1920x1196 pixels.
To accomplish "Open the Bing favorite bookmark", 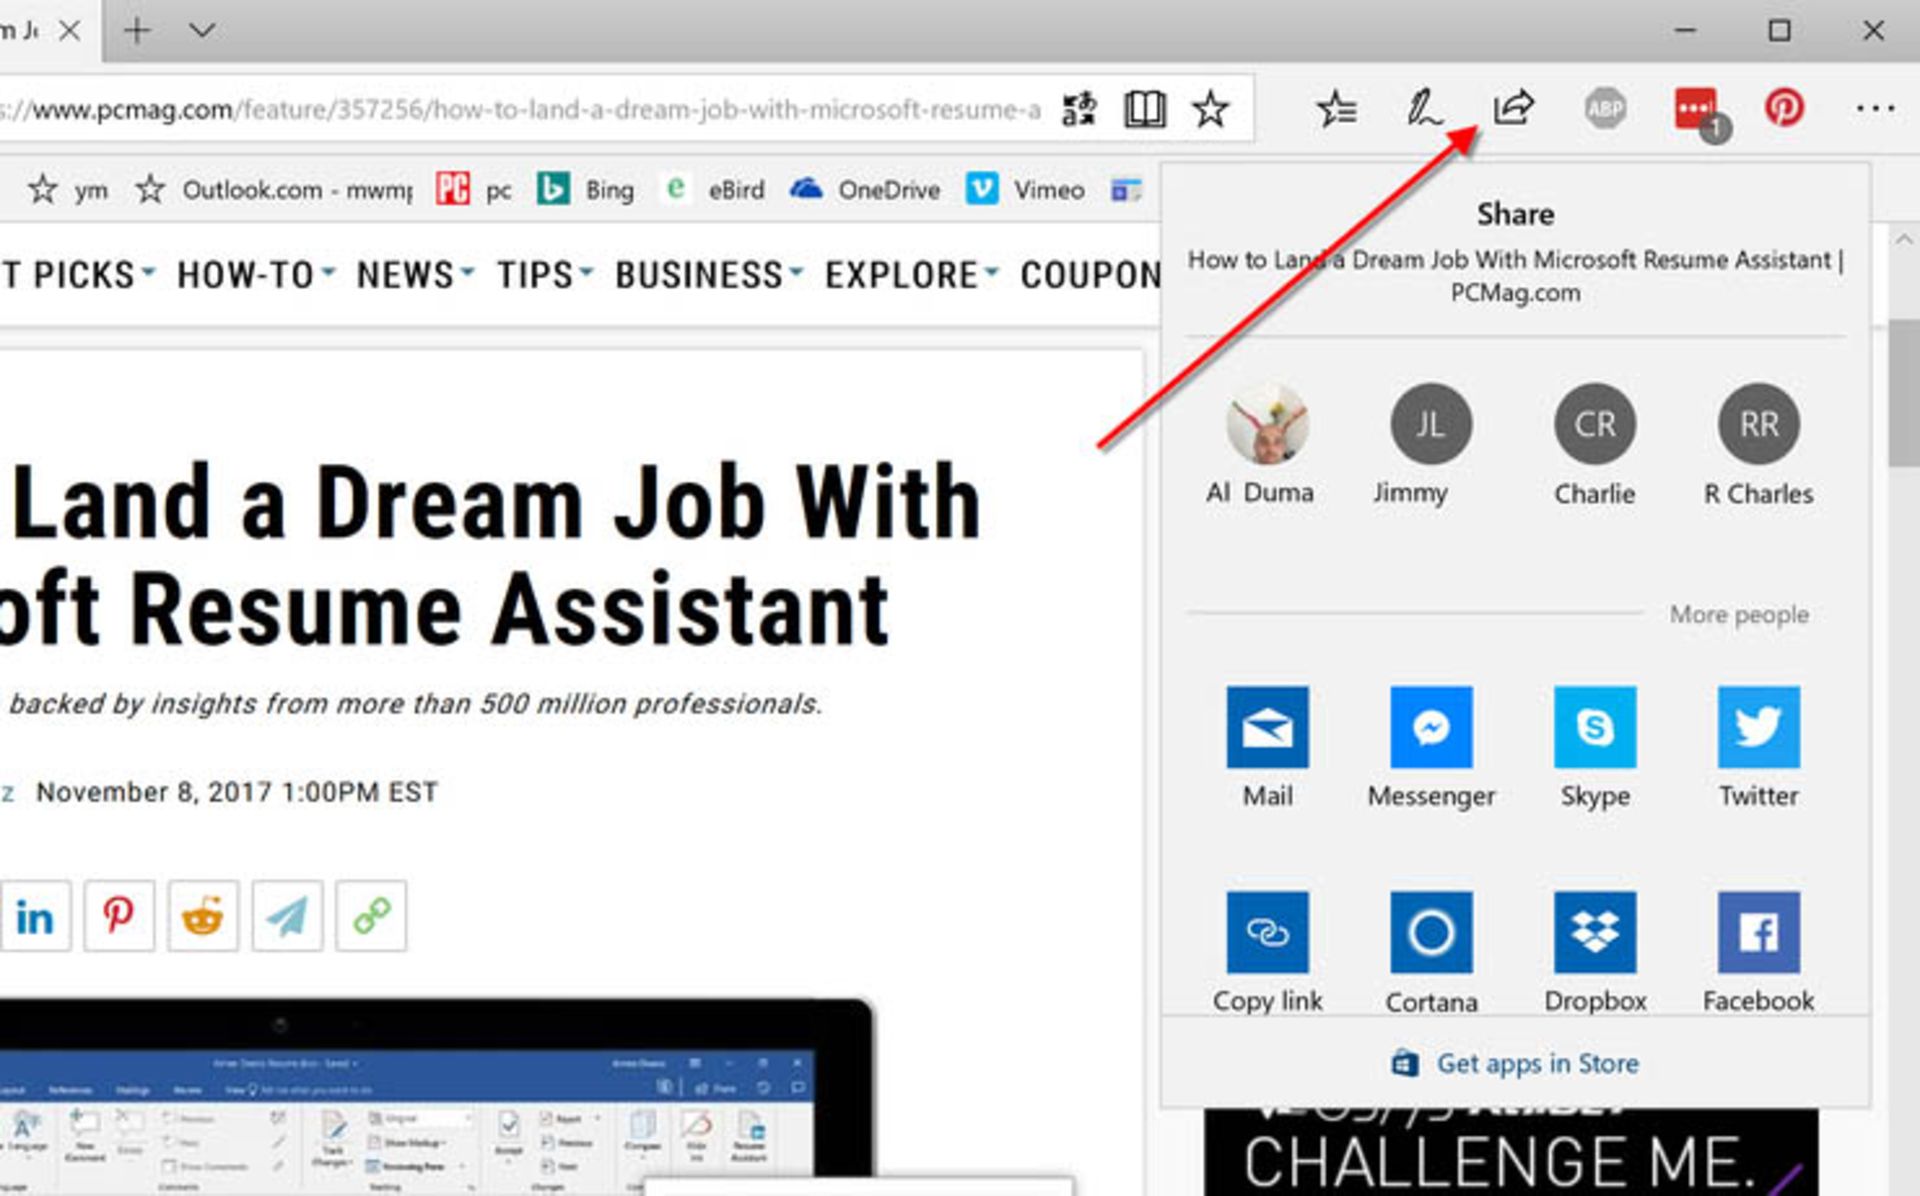I will pos(585,189).
